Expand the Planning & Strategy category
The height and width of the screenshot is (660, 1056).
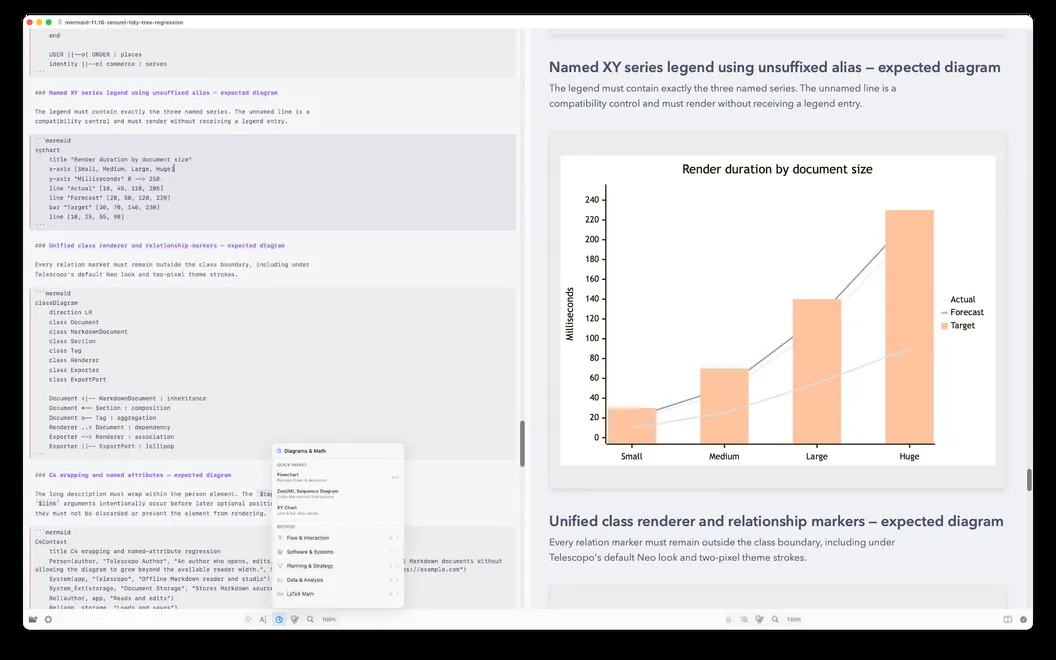click(338, 566)
